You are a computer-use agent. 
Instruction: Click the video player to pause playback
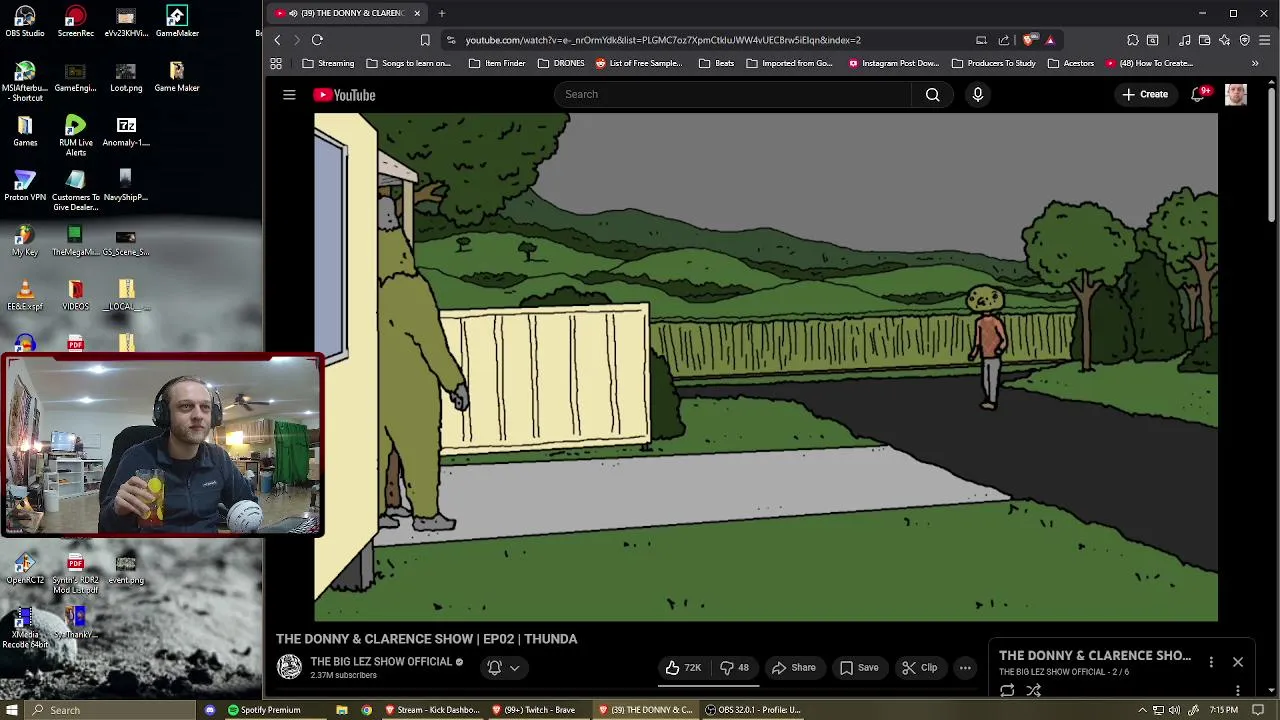tap(766, 367)
